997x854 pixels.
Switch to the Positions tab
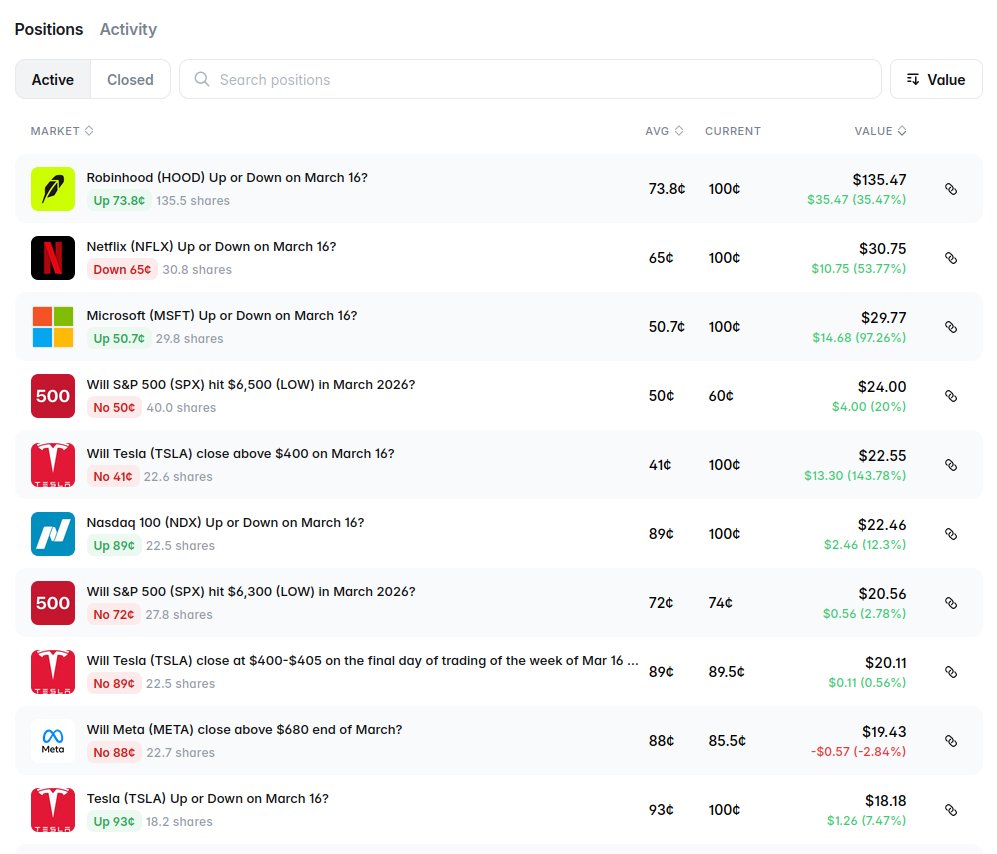(49, 29)
